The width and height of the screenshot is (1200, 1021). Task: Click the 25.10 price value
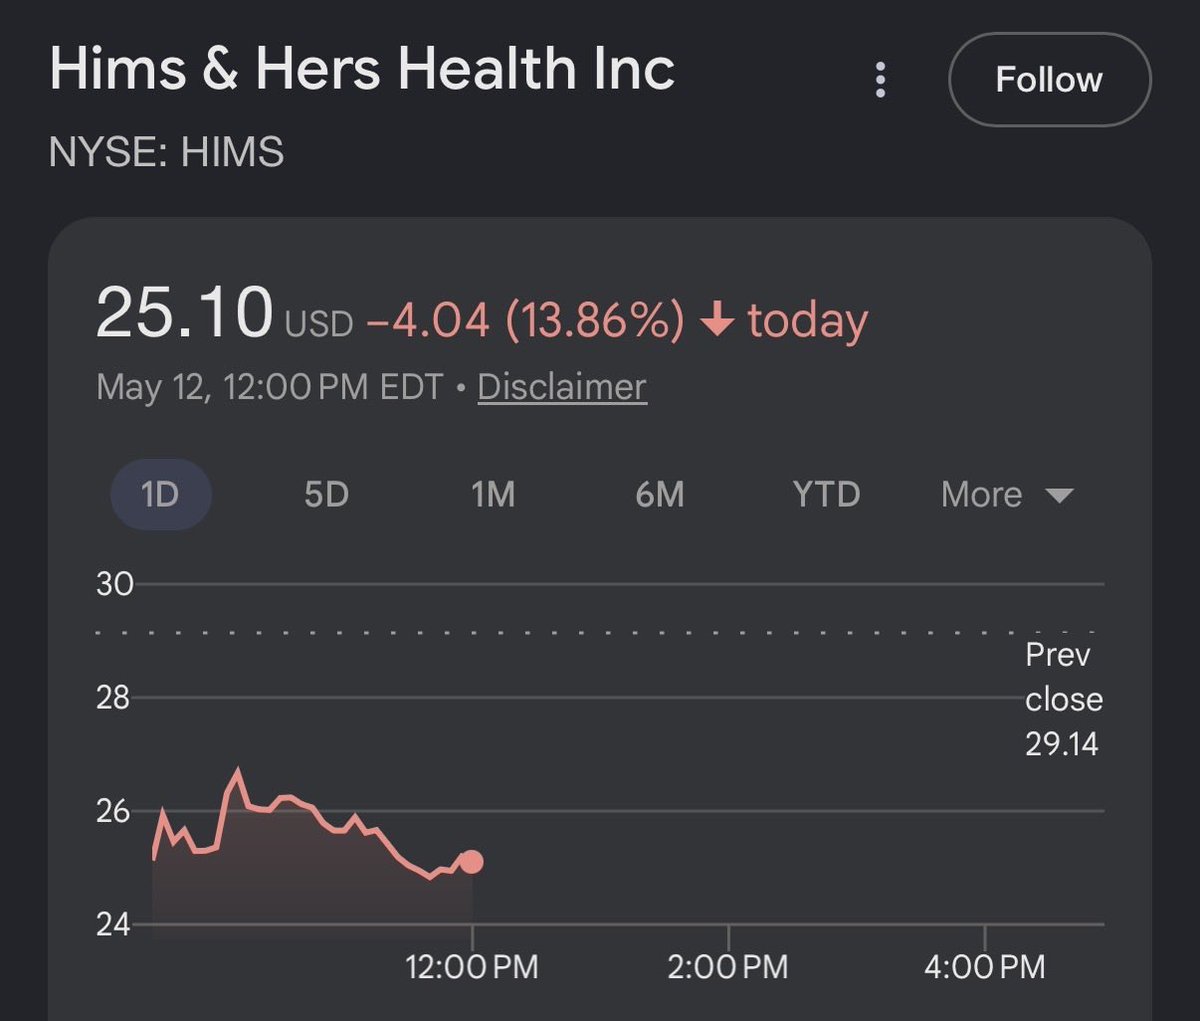(x=184, y=312)
